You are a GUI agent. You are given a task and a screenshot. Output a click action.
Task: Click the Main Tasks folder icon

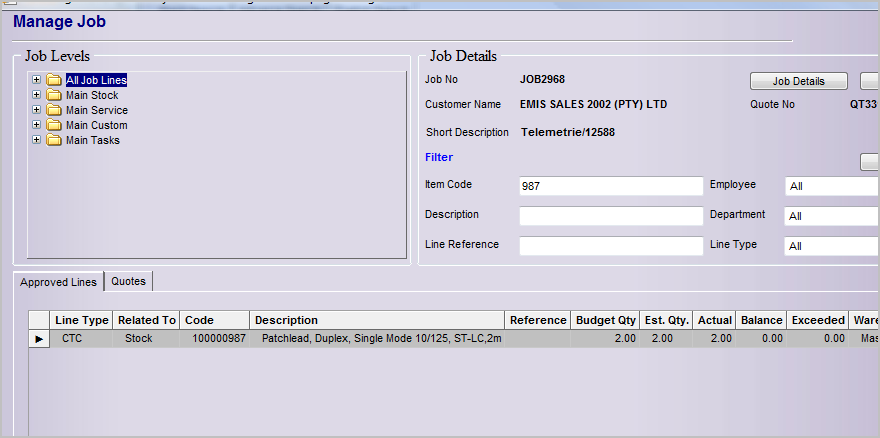pos(54,140)
